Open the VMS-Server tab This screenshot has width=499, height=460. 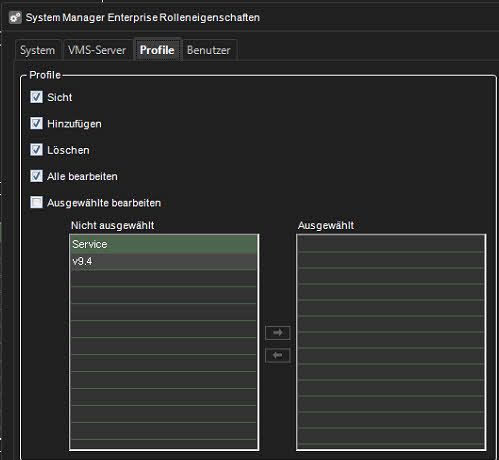(x=97, y=50)
